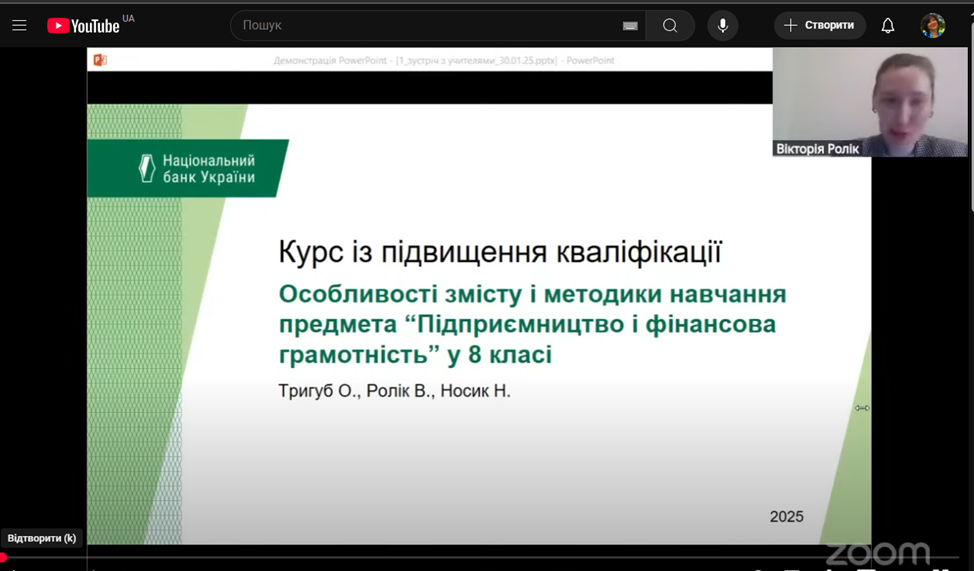Click the PowerPoint window title text in the video

444,61
